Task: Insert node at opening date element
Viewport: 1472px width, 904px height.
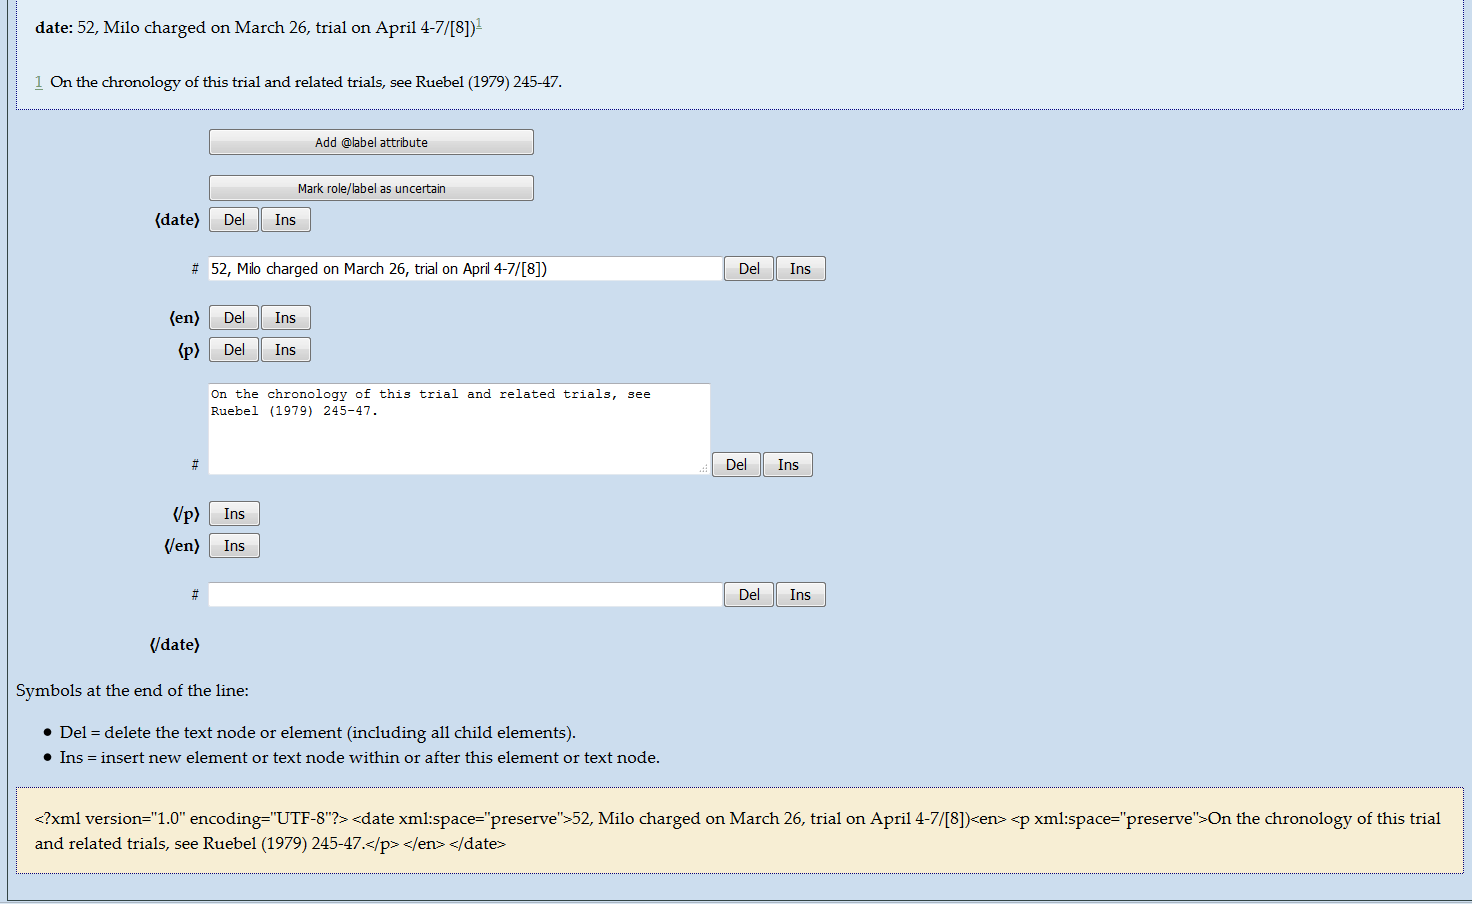Action: 285,220
